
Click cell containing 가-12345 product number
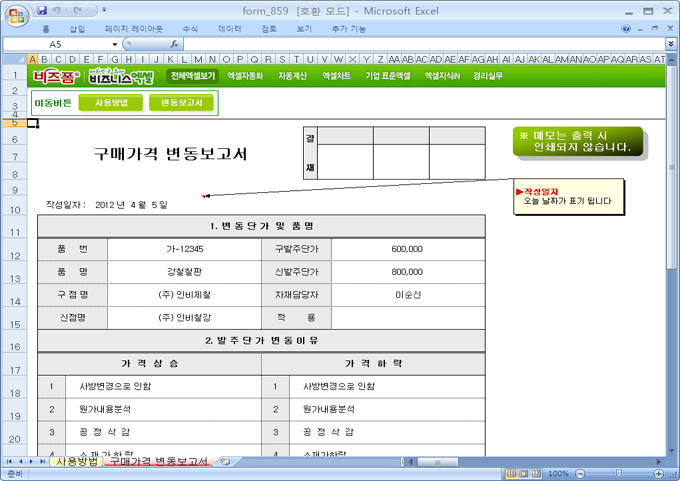pyautogui.click(x=185, y=248)
